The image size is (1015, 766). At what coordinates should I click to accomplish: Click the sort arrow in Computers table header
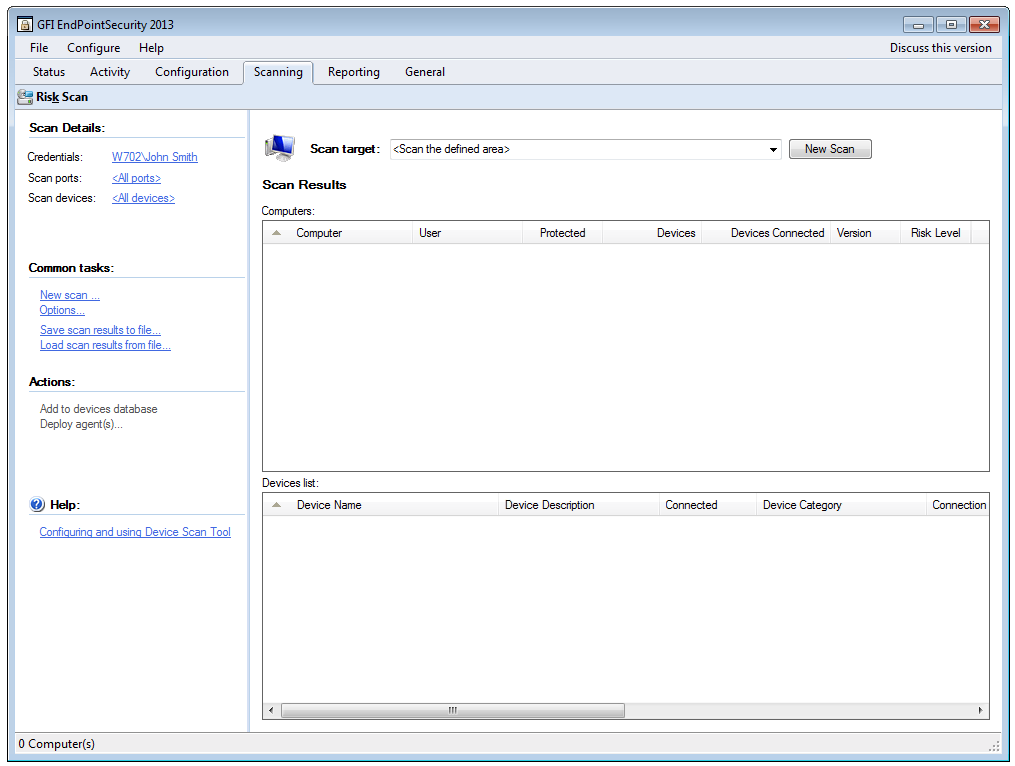coord(276,232)
